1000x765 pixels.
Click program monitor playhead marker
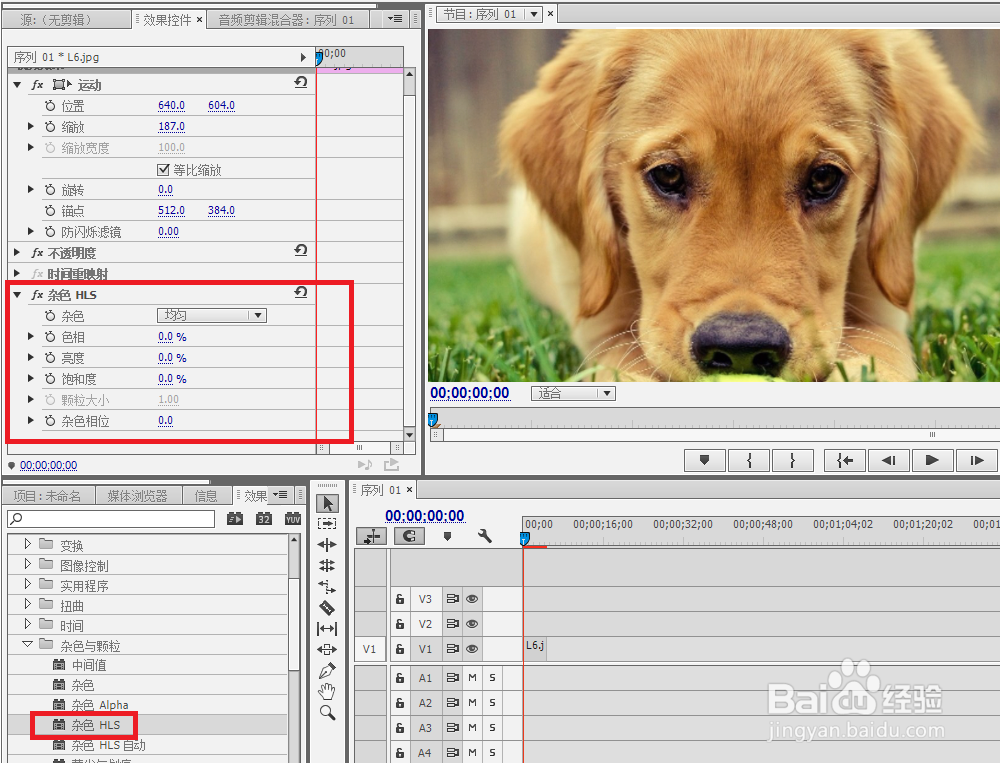click(433, 419)
